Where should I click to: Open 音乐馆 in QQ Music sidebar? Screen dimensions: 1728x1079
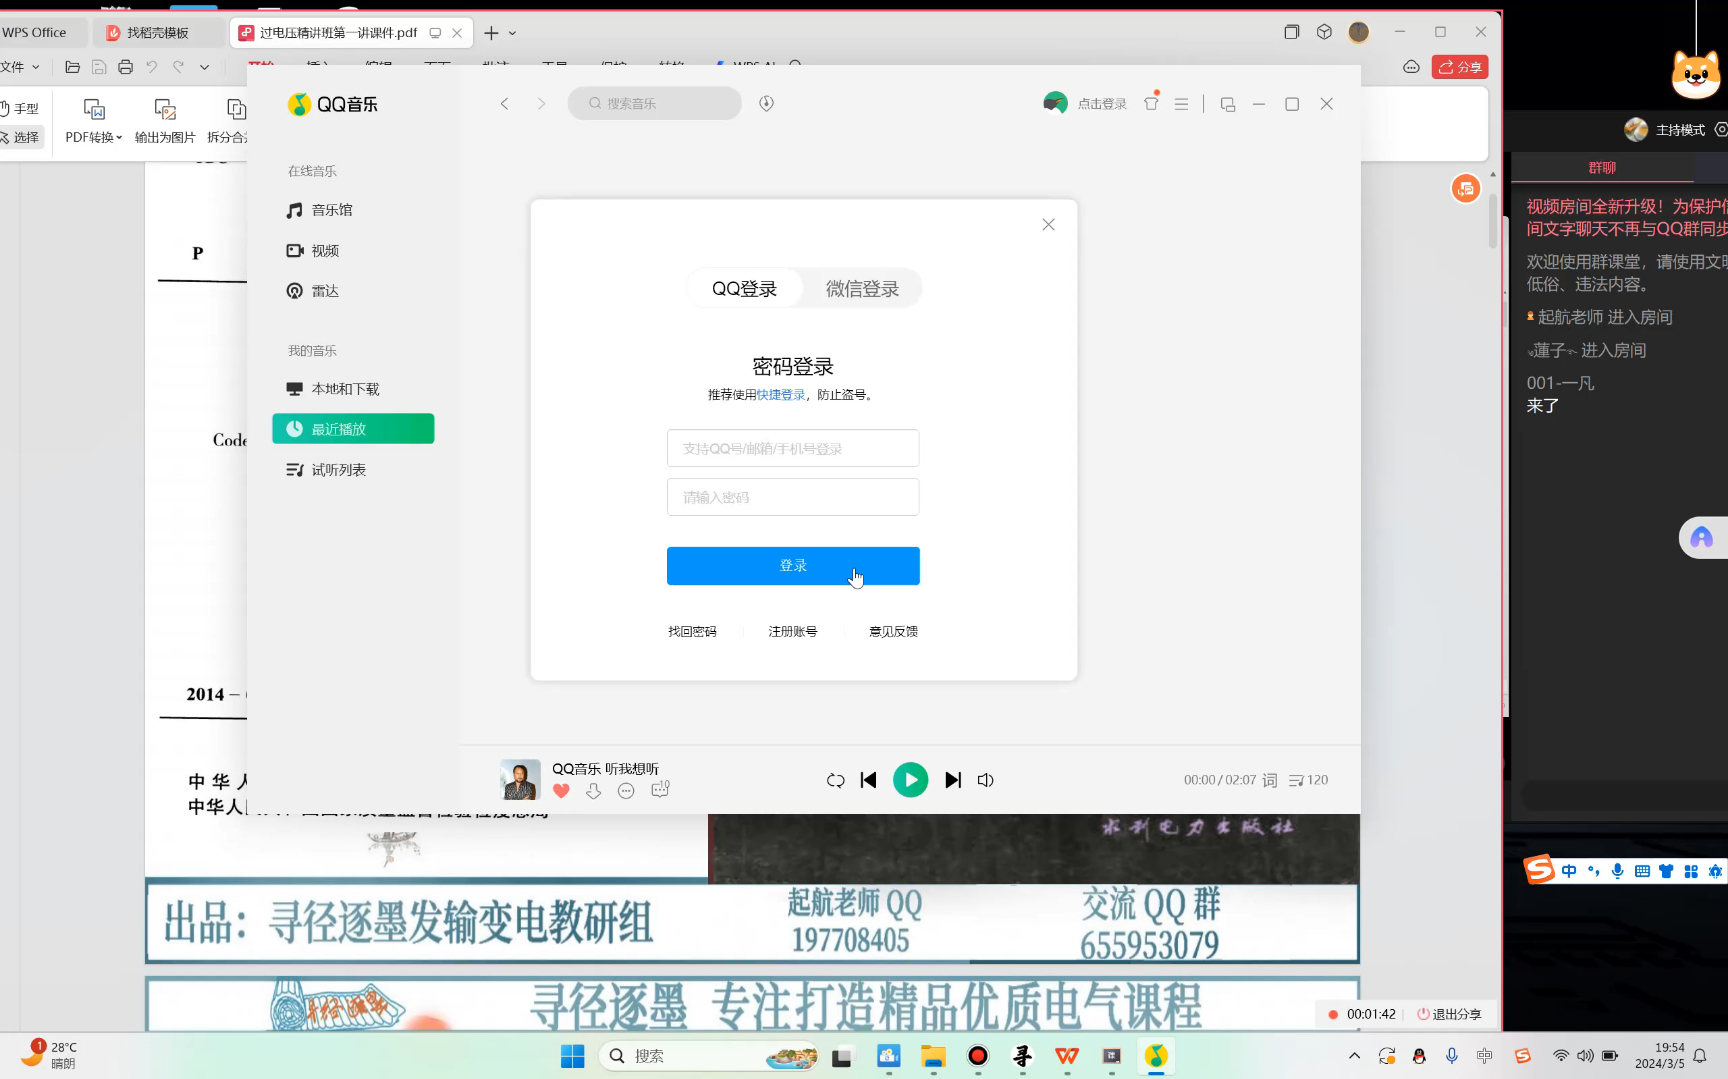tap(320, 210)
